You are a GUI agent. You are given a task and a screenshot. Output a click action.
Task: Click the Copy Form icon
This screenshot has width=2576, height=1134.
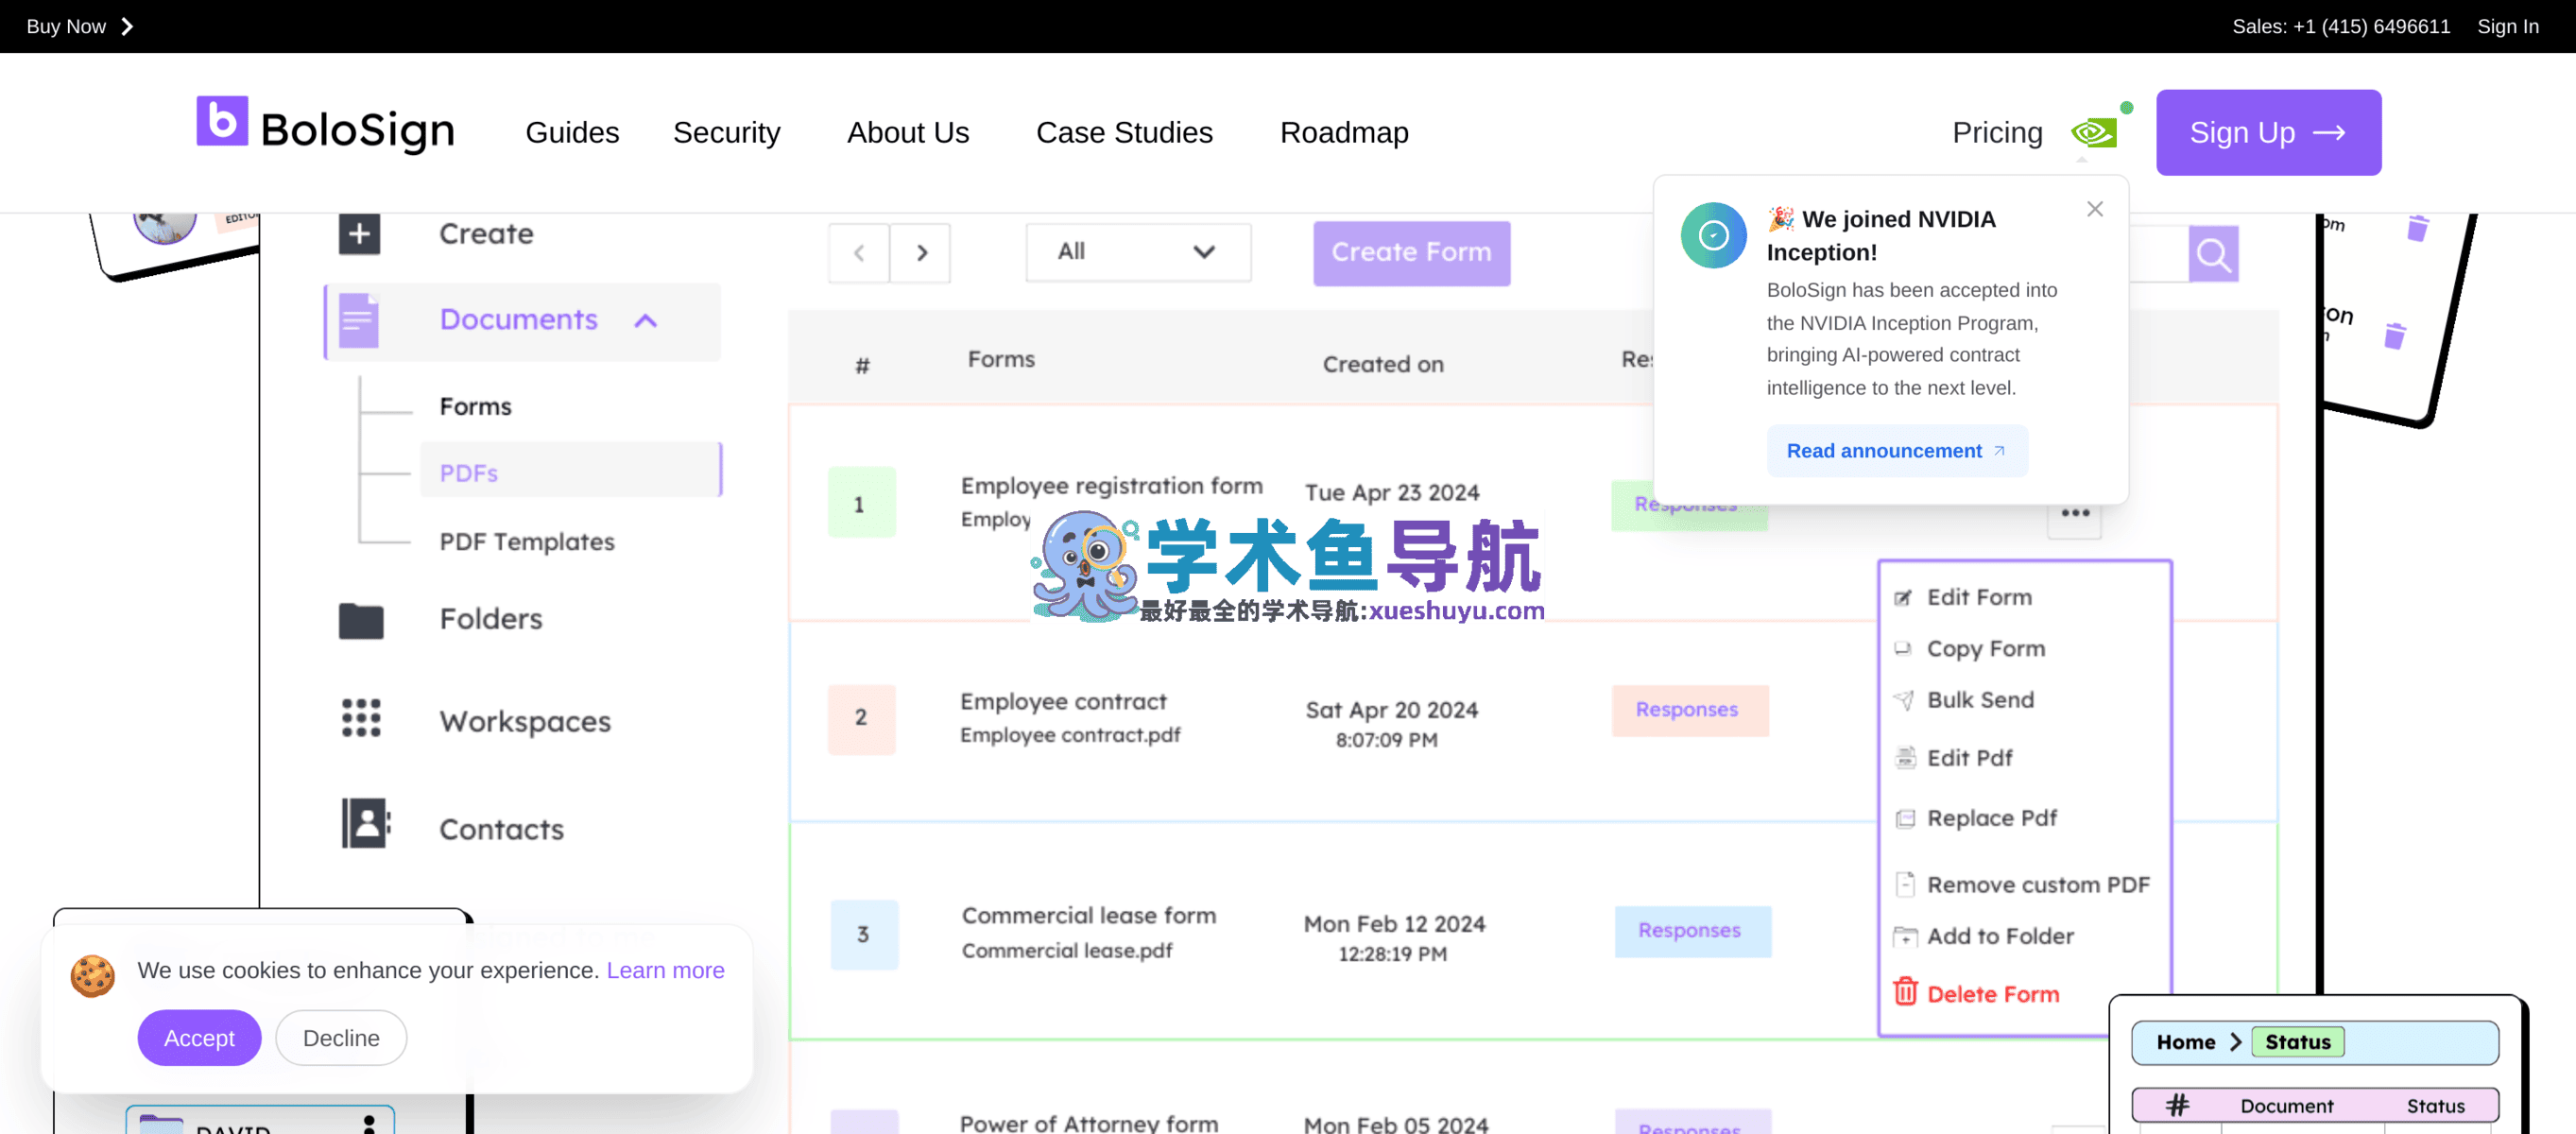[1903, 648]
